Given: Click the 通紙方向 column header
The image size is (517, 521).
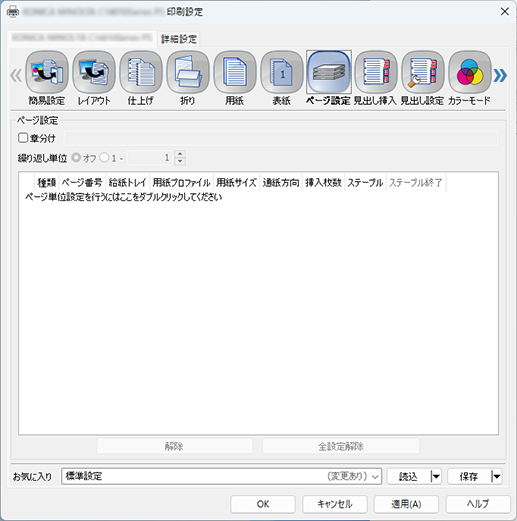Looking at the screenshot, I should [281, 182].
